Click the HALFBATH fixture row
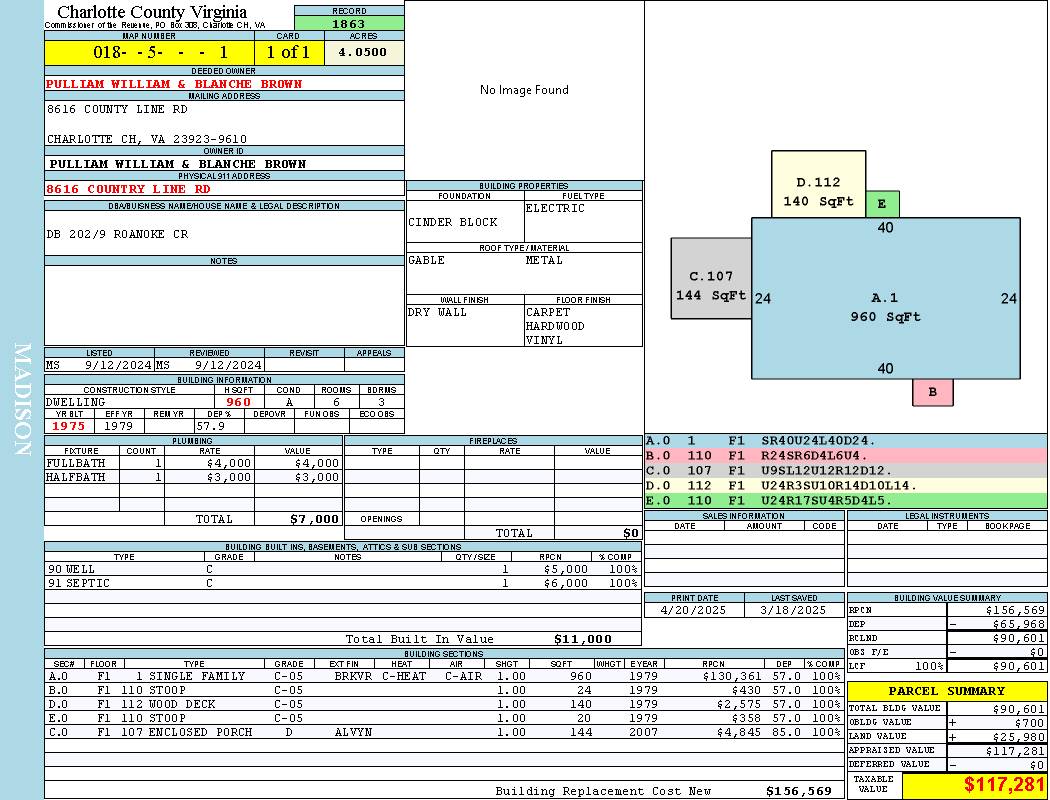This screenshot has height=800, width=1050. 194,477
